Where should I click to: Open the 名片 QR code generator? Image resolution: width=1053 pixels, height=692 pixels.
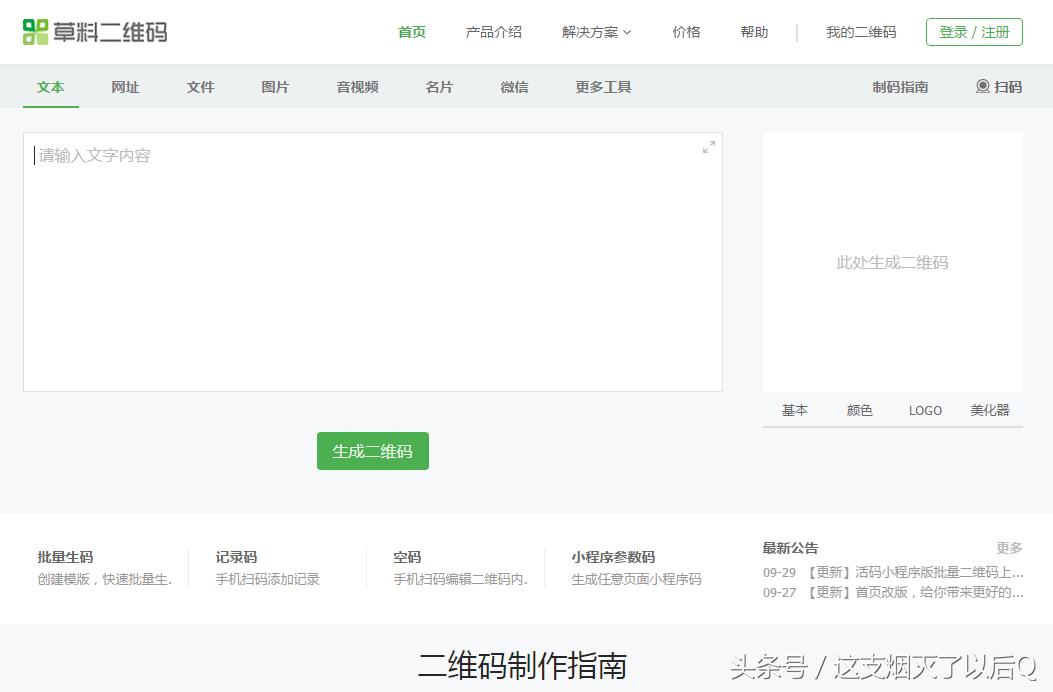click(x=439, y=87)
